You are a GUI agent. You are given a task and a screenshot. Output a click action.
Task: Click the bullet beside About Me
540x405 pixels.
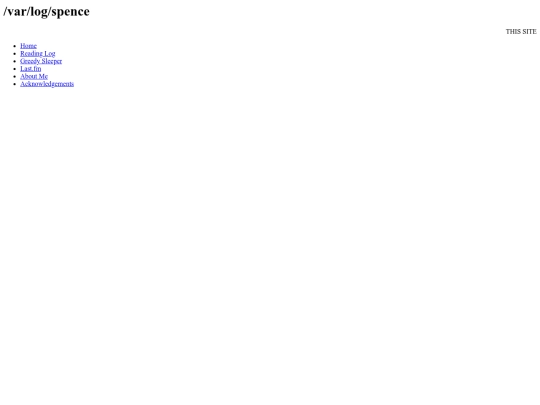click(x=14, y=76)
